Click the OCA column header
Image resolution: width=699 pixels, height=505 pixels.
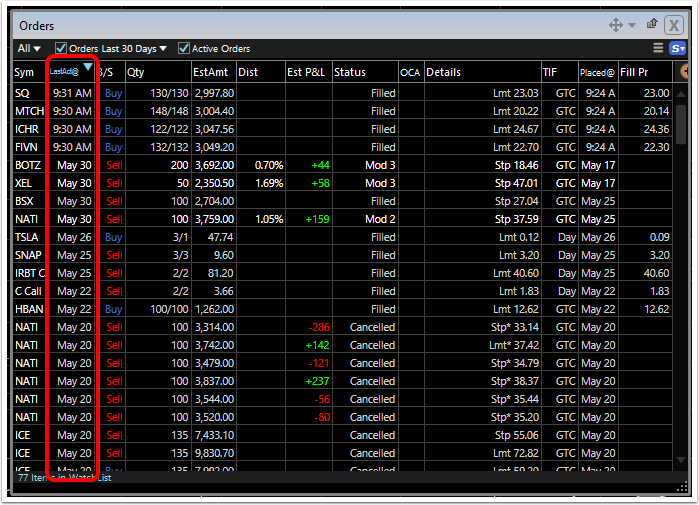pyautogui.click(x=411, y=72)
